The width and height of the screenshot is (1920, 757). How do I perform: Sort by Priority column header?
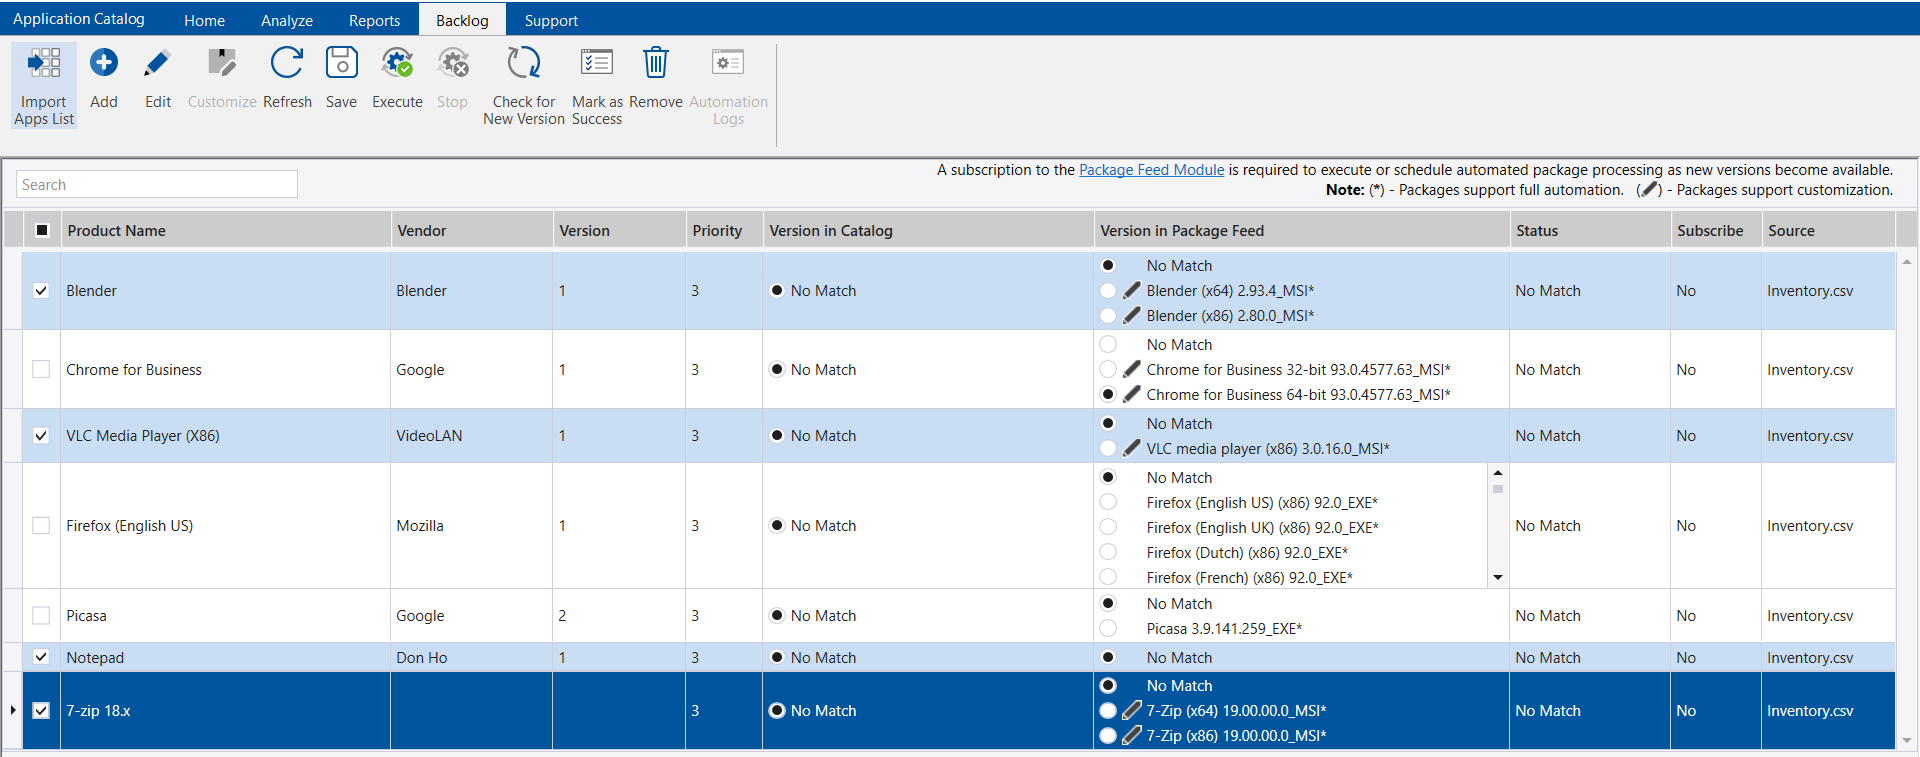[724, 230]
